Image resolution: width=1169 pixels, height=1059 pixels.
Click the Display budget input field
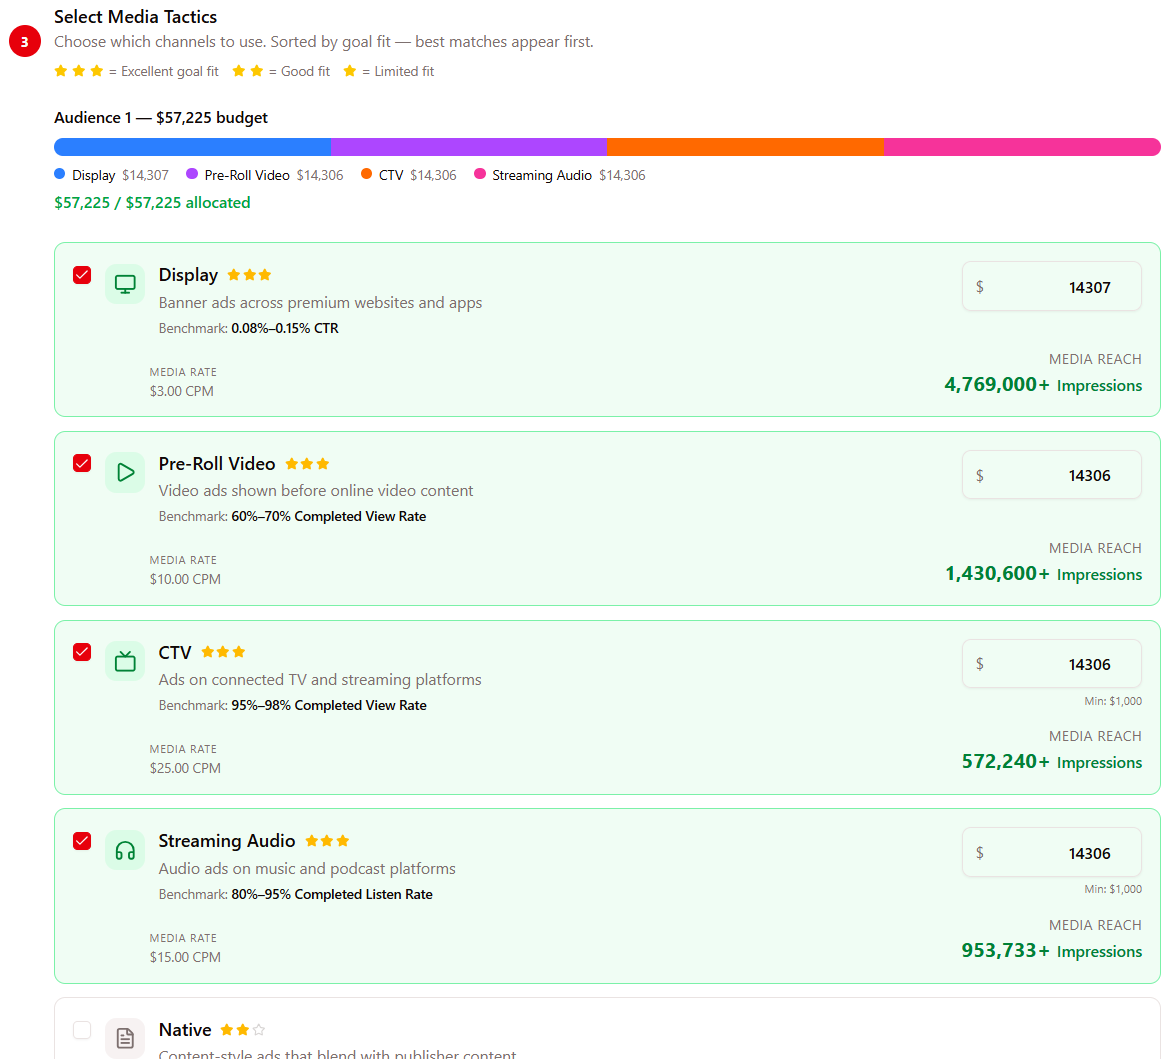(1051, 286)
